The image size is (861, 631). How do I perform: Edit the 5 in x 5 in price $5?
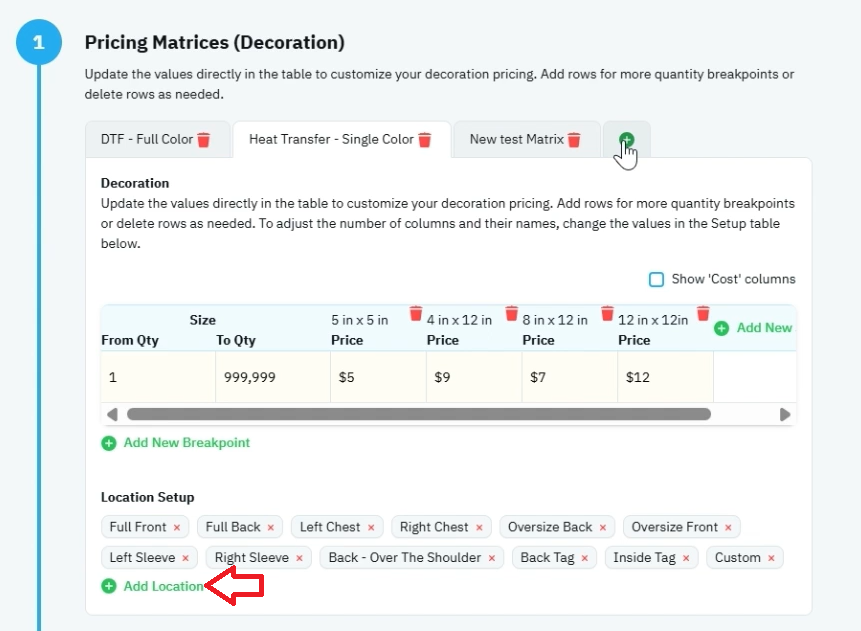point(378,377)
